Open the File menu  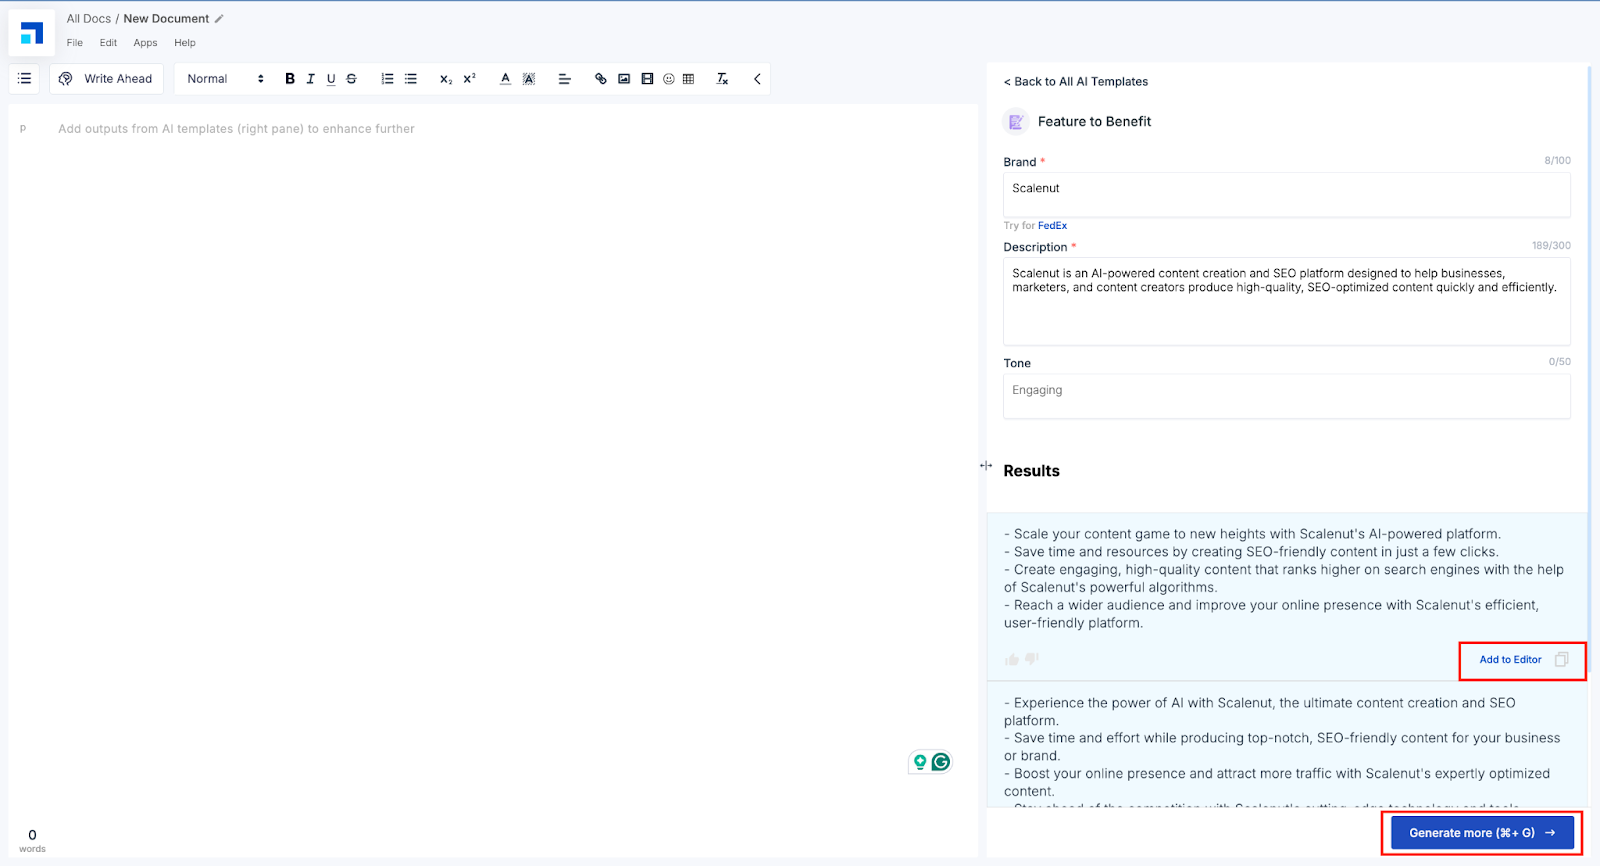75,43
